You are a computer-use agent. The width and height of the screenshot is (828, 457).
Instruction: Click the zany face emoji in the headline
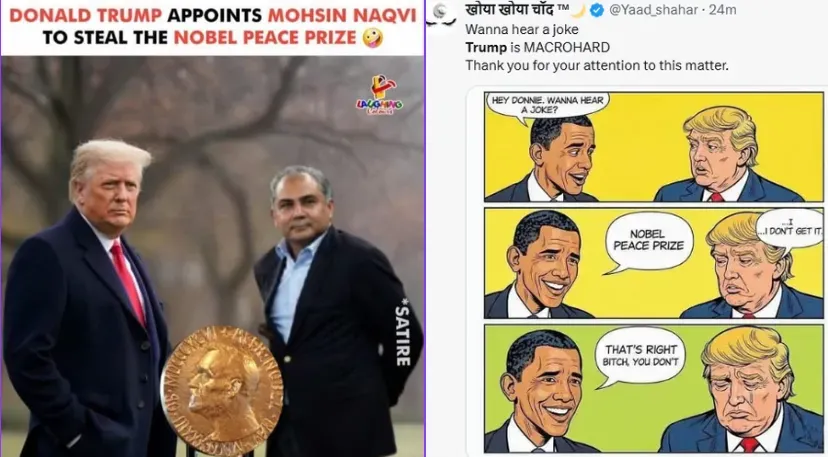[372, 38]
